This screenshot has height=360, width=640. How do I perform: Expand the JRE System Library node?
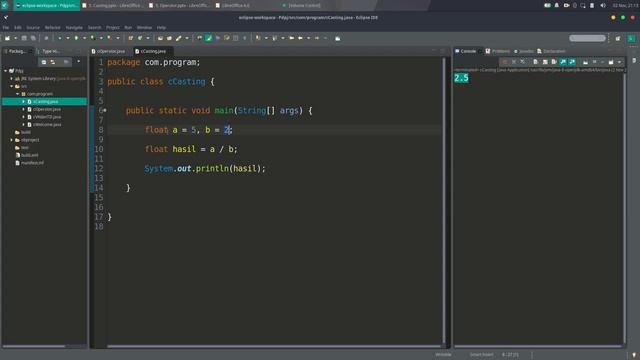coord(12,78)
